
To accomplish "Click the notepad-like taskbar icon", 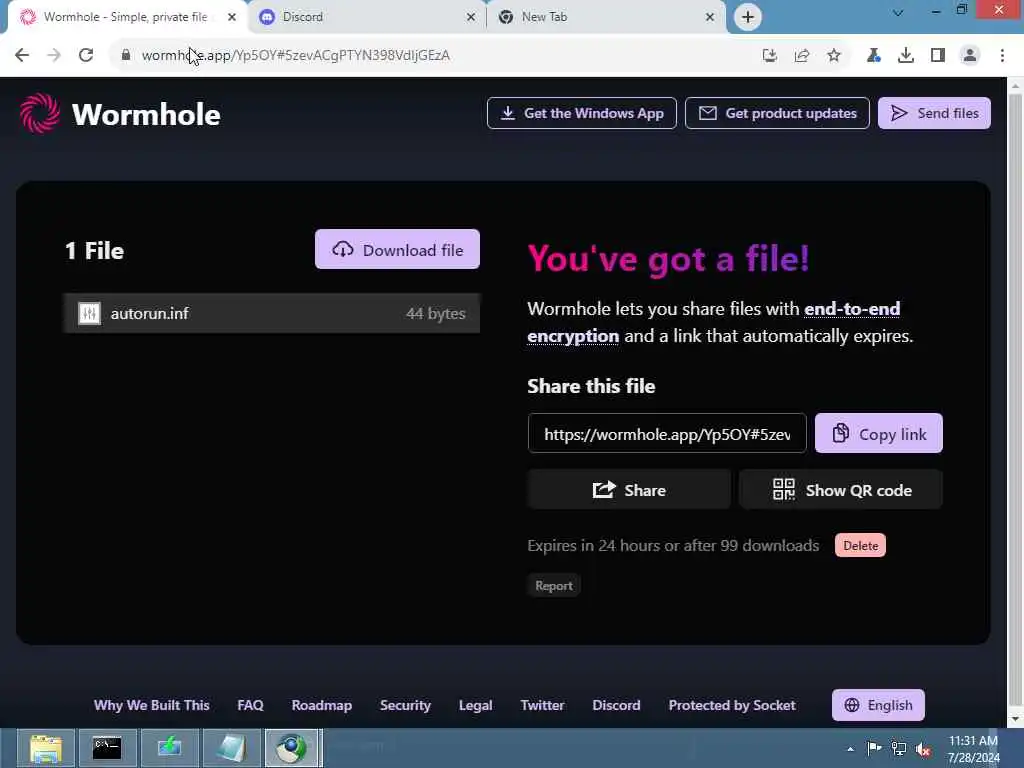I will pos(231,748).
